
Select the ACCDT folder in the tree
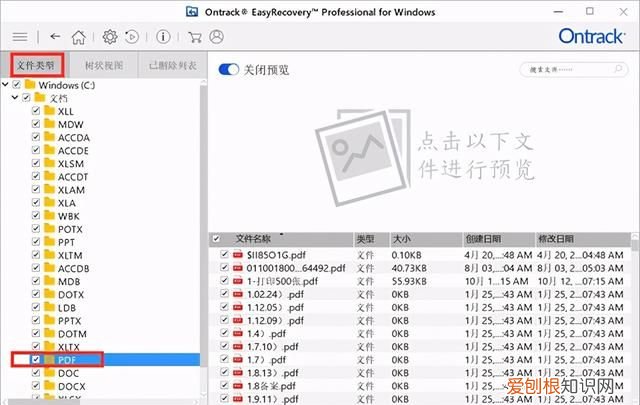point(73,176)
